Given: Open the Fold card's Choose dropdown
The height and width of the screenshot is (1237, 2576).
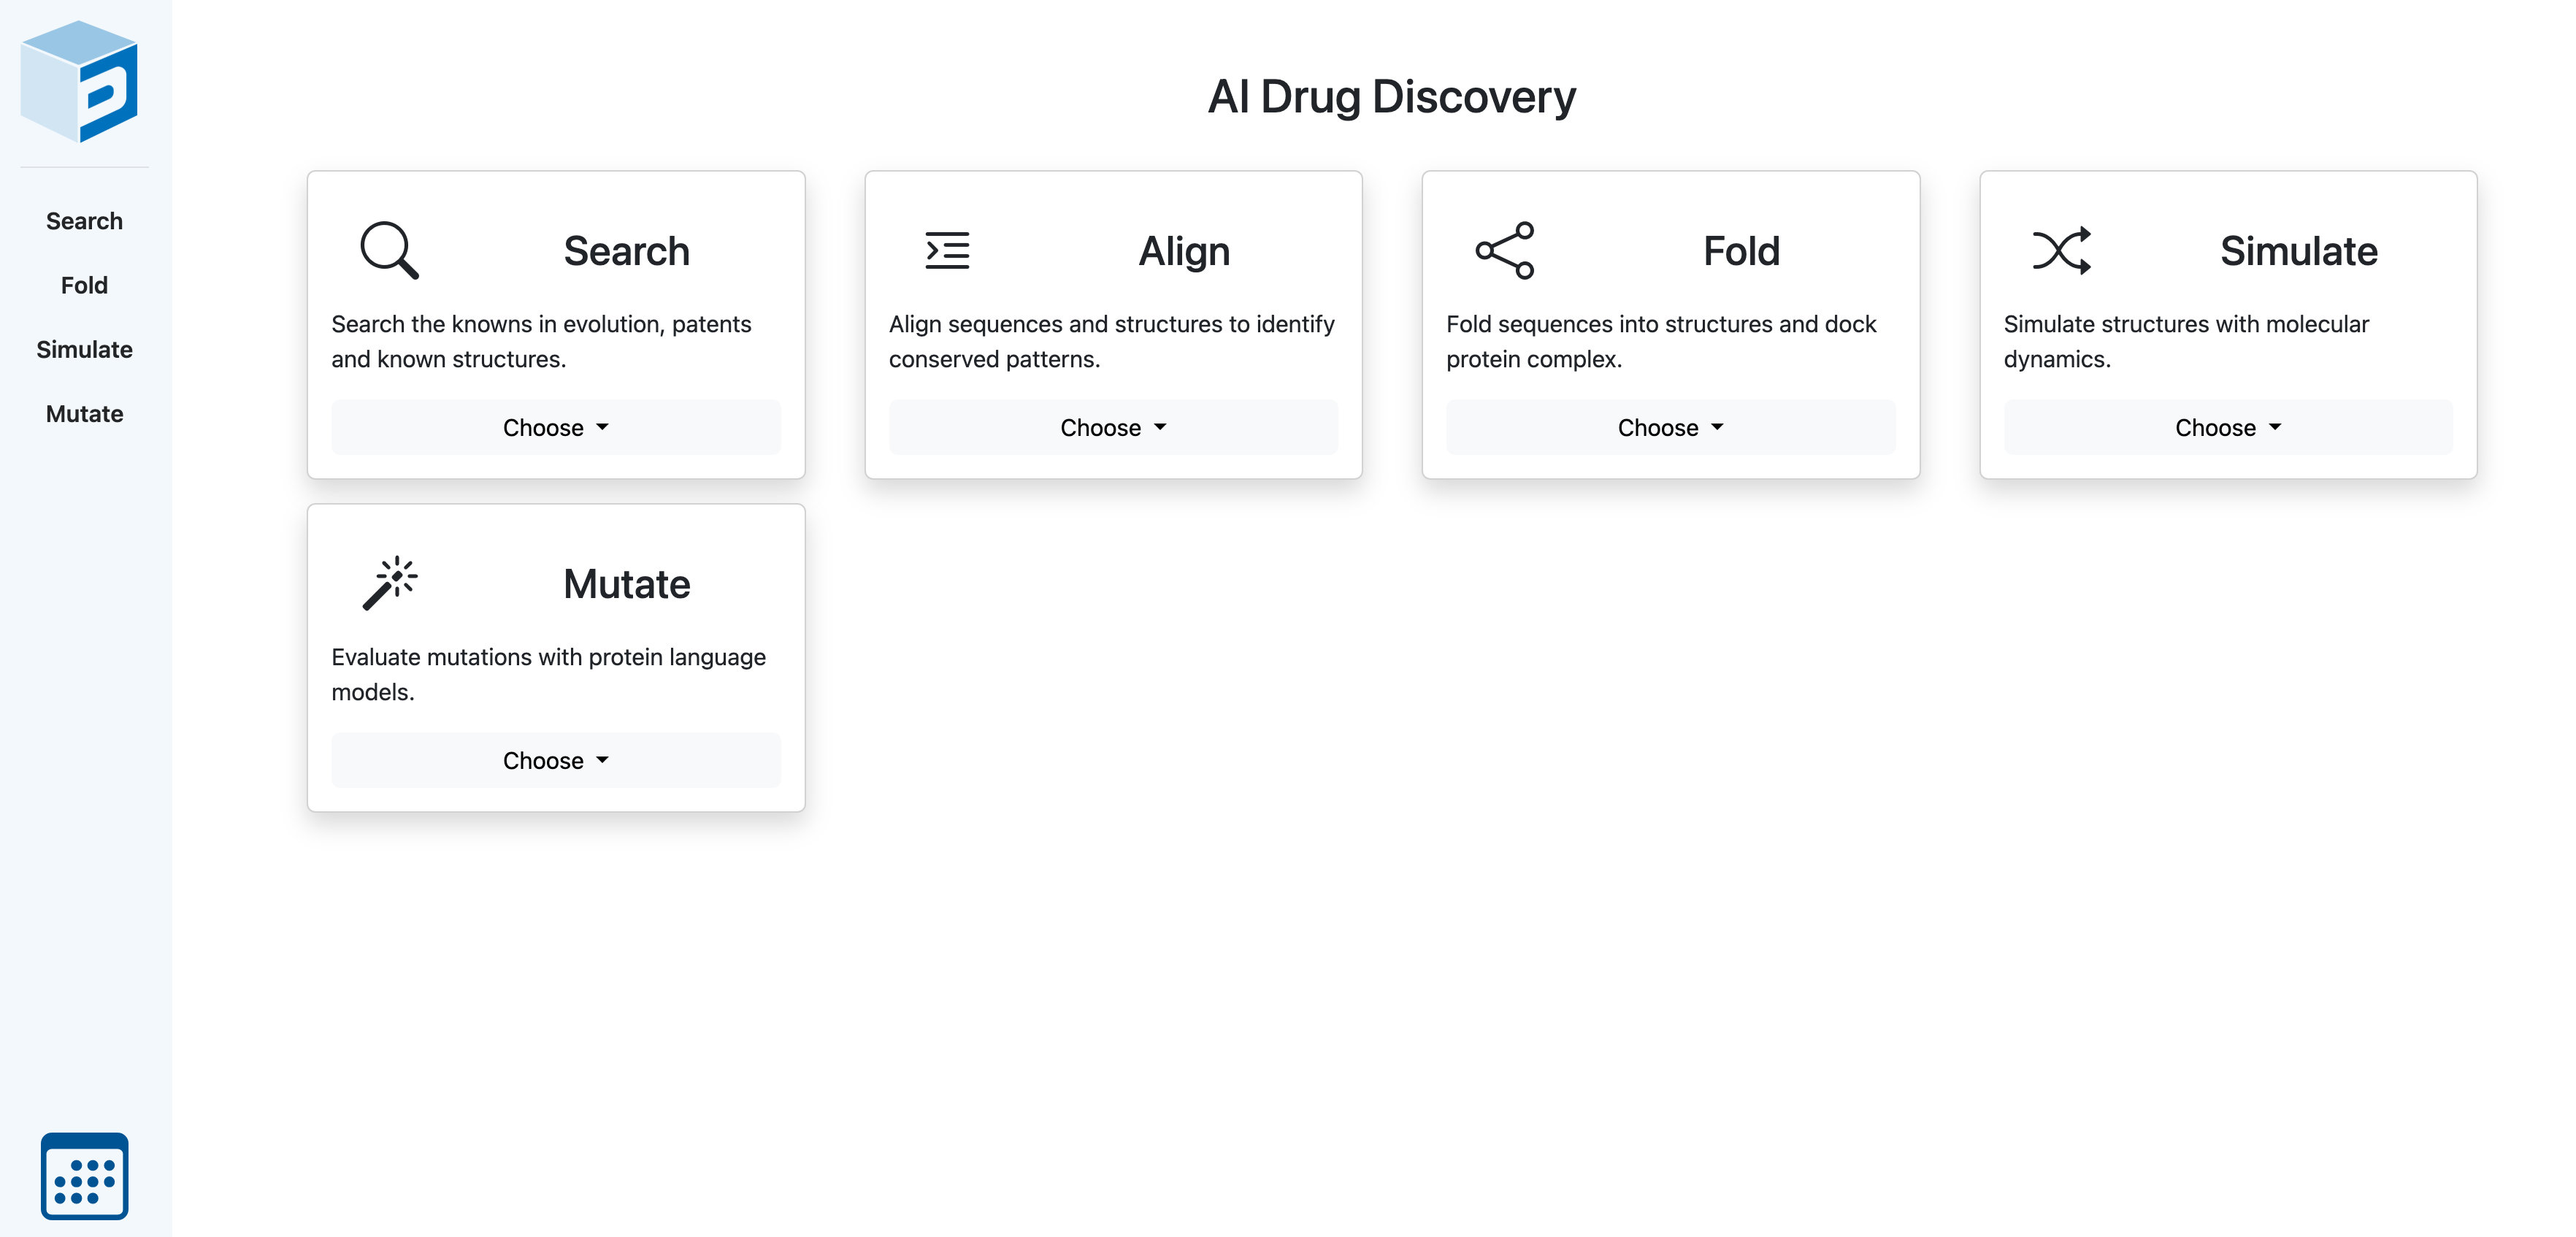Looking at the screenshot, I should (1670, 427).
